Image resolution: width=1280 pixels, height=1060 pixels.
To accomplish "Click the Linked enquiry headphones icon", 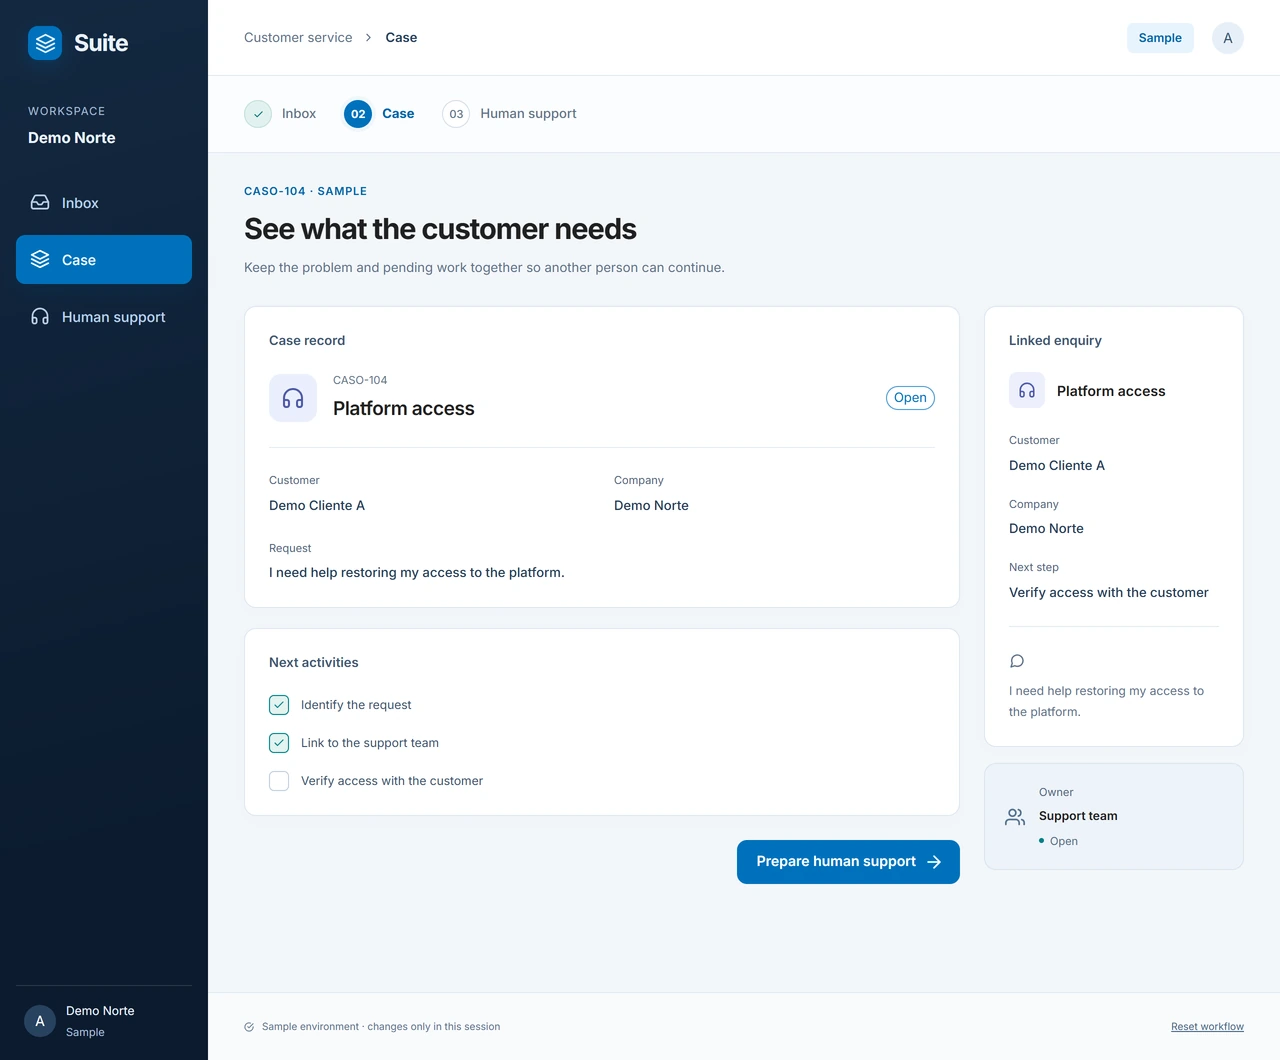I will click(1027, 391).
